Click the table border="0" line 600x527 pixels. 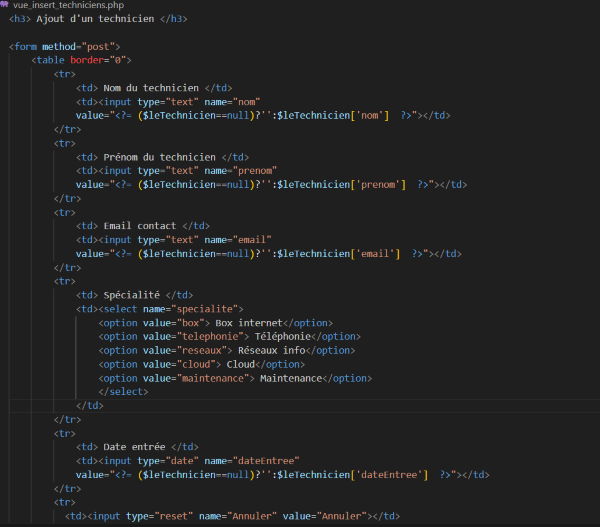point(82,60)
